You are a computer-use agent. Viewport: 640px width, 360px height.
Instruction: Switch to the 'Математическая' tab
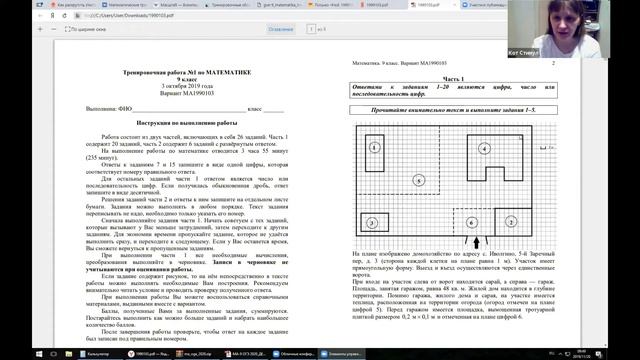124,5
